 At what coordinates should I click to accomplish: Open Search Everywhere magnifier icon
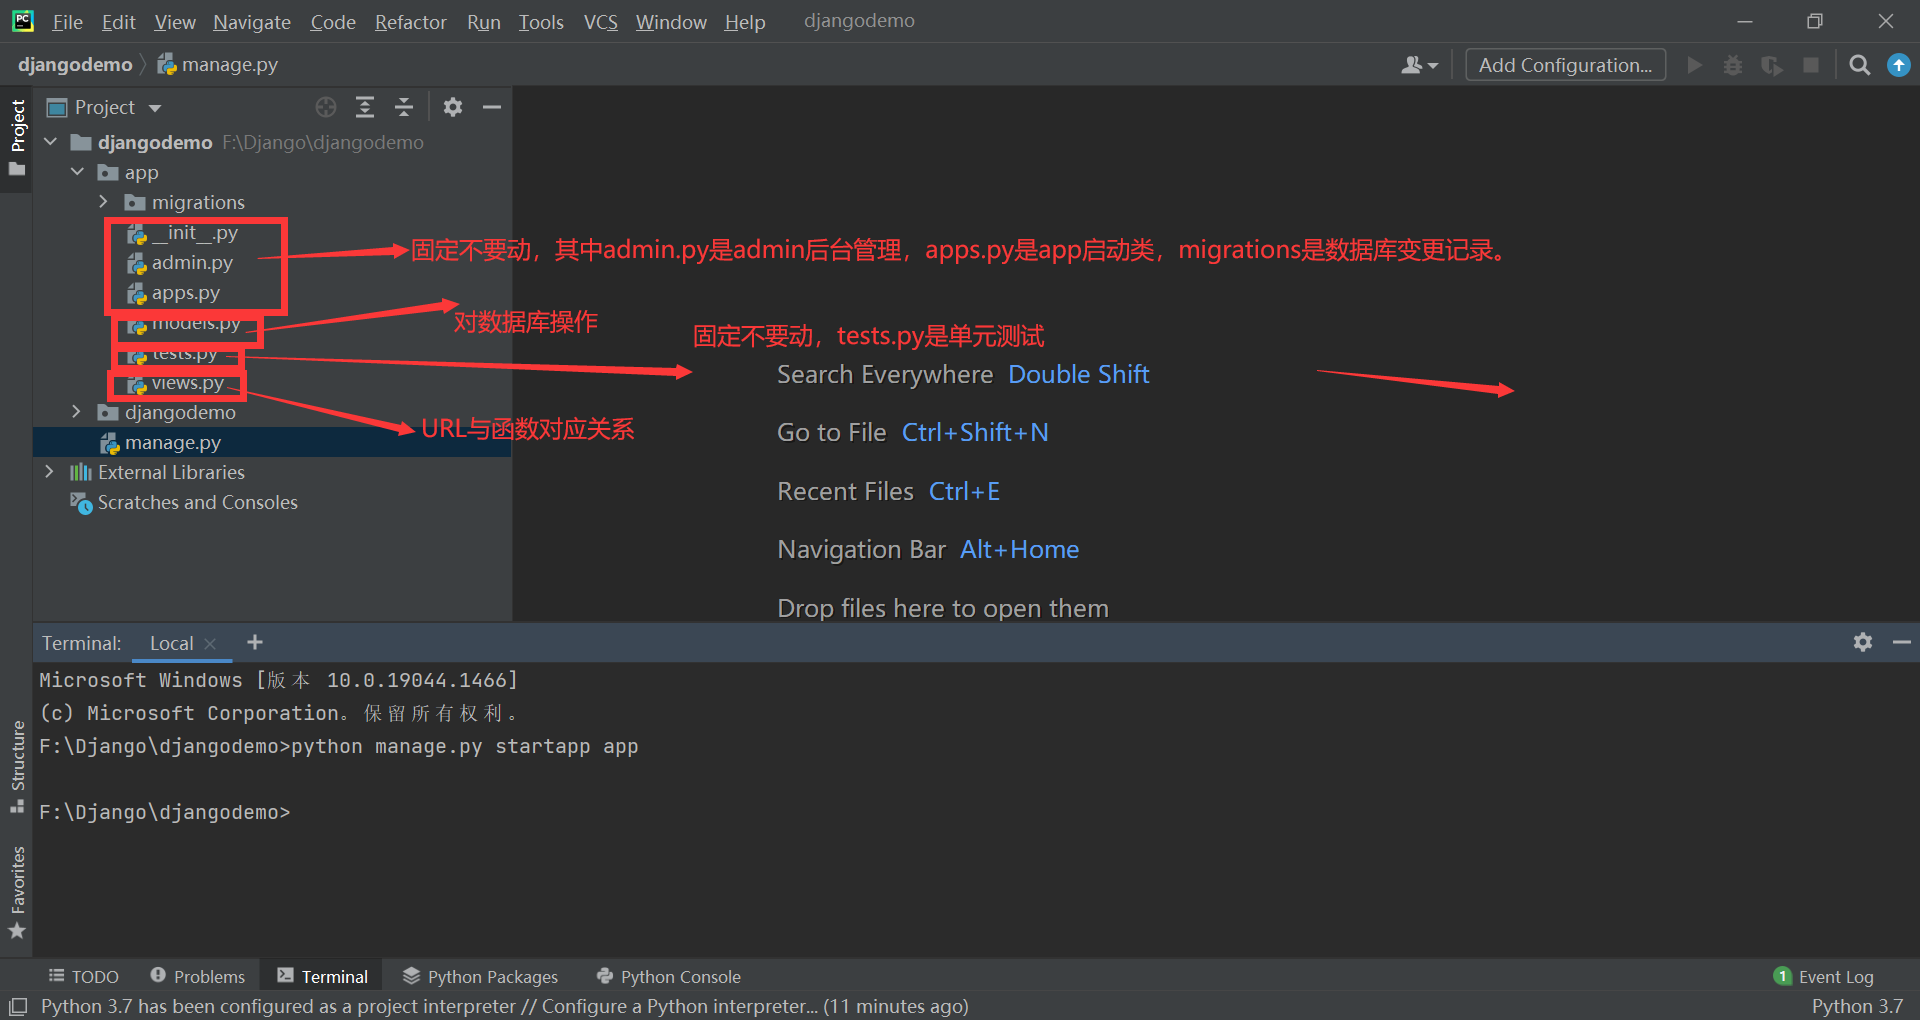(1860, 65)
